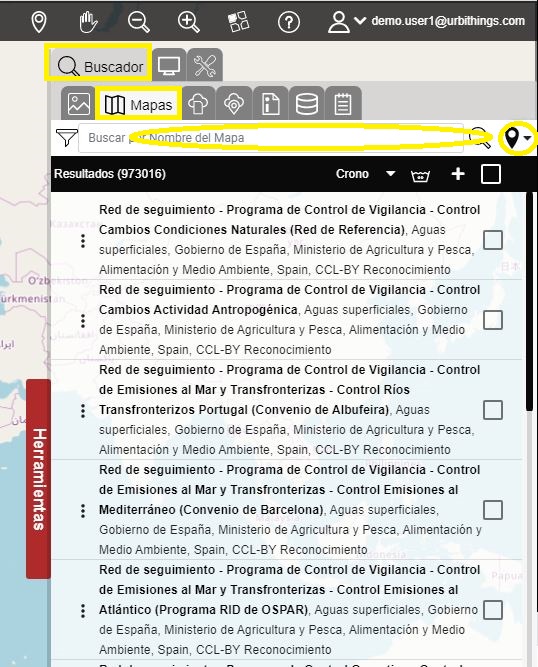Open the Cambios Condiciones Naturales map title

290,219
